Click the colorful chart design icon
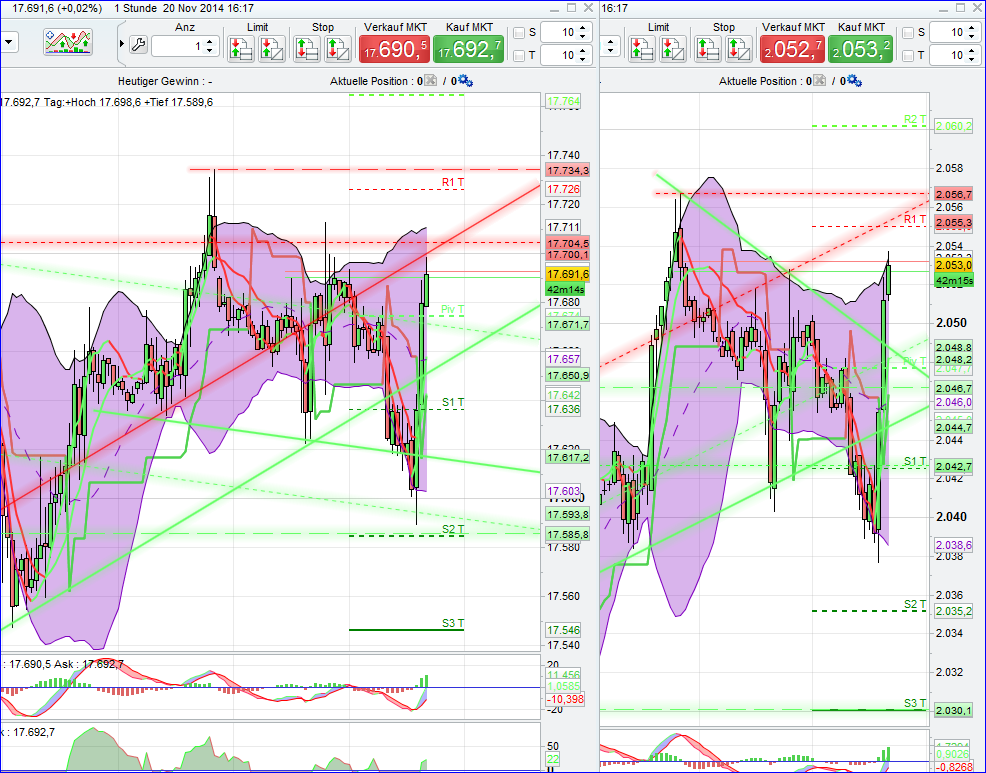Screen dimensions: 986x773 [66, 44]
